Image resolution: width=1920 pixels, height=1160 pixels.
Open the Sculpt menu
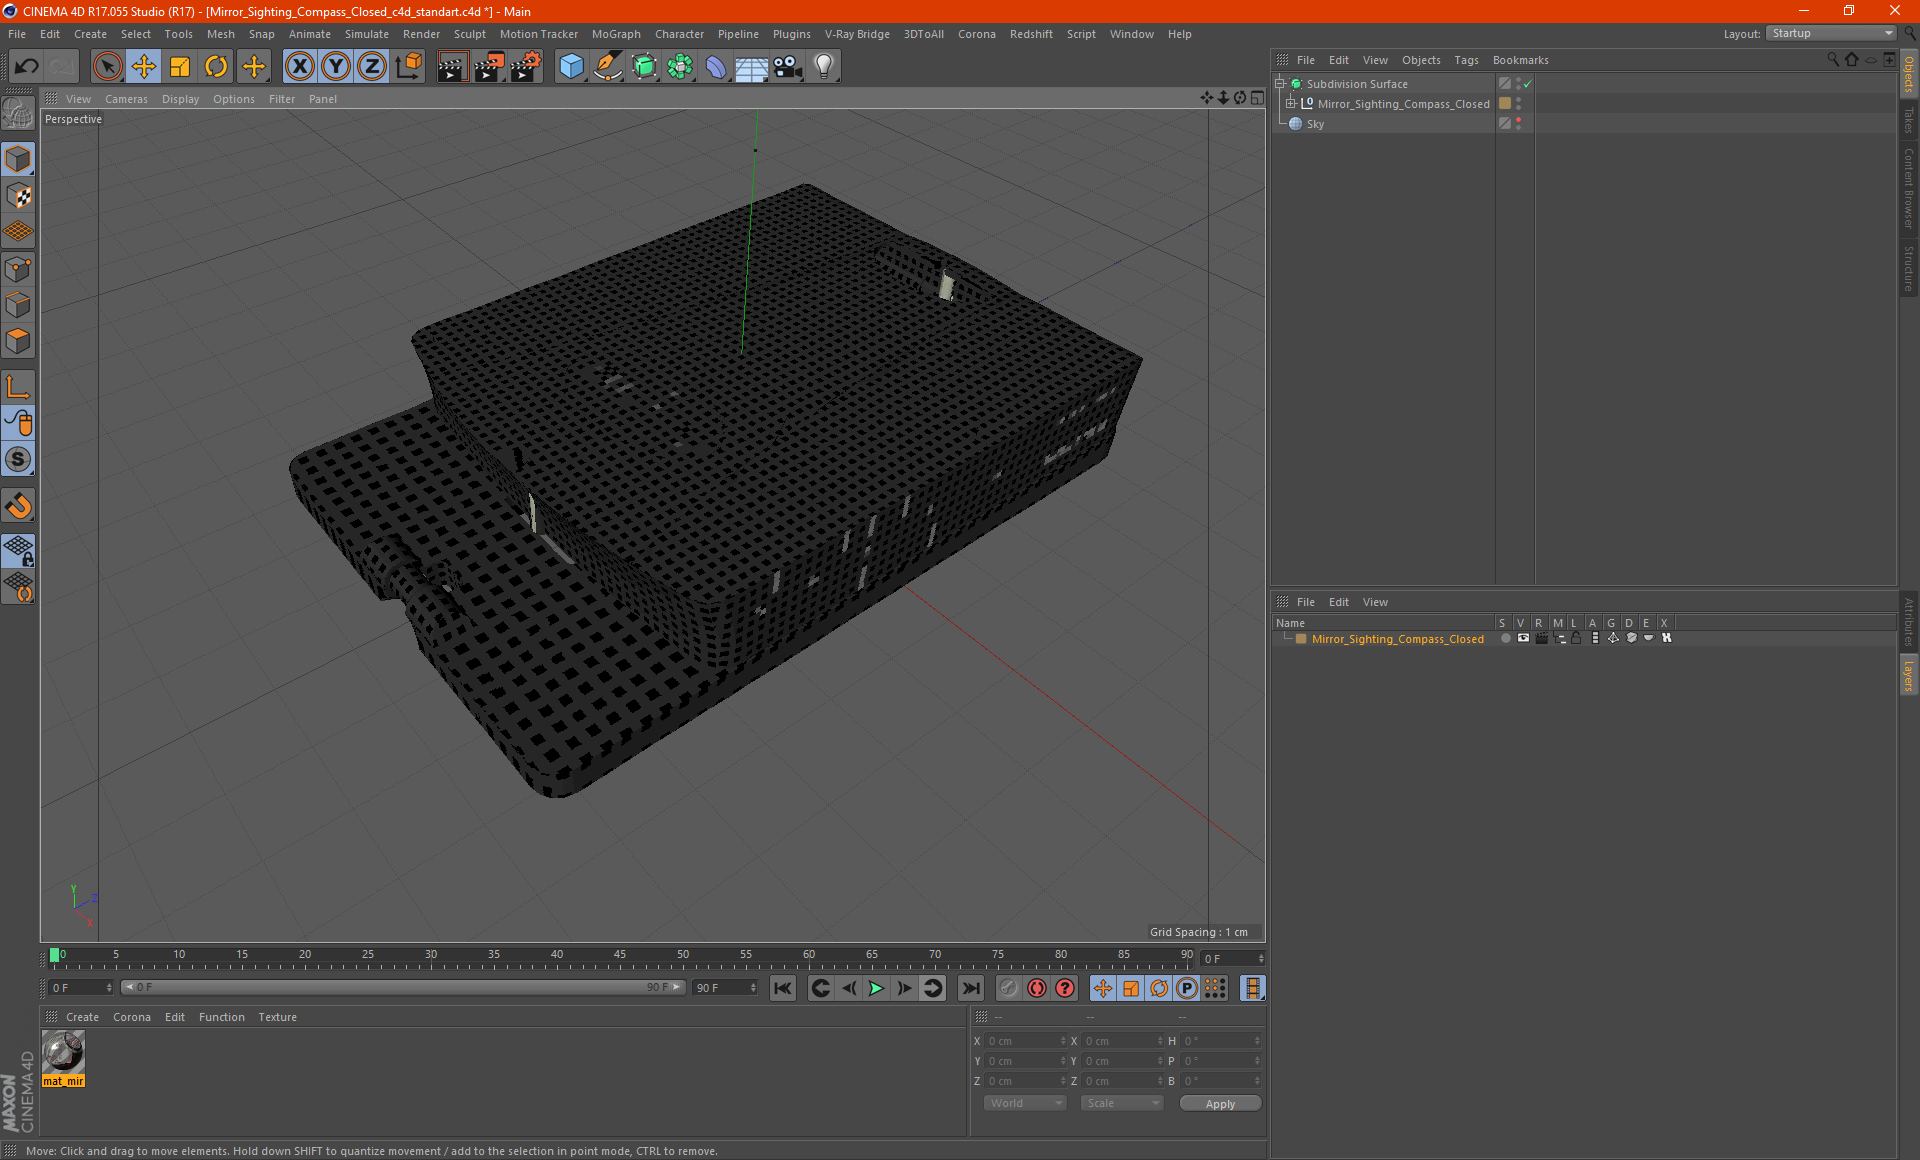[469, 34]
